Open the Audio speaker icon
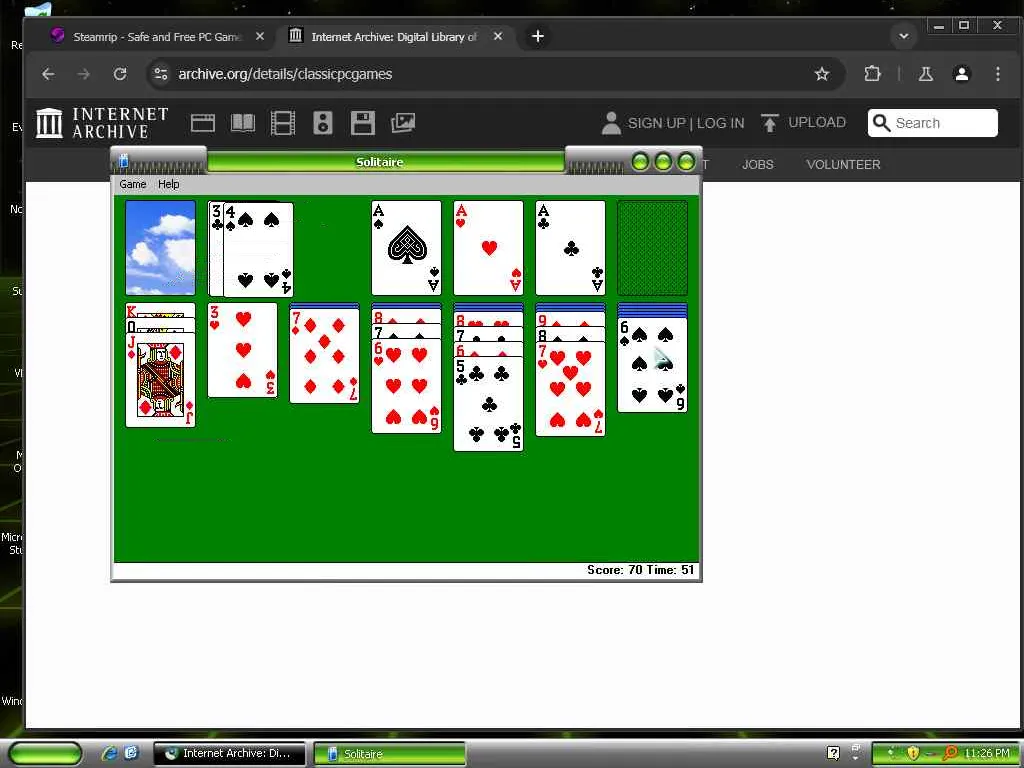Screen dimensions: 1024x768 (323, 123)
